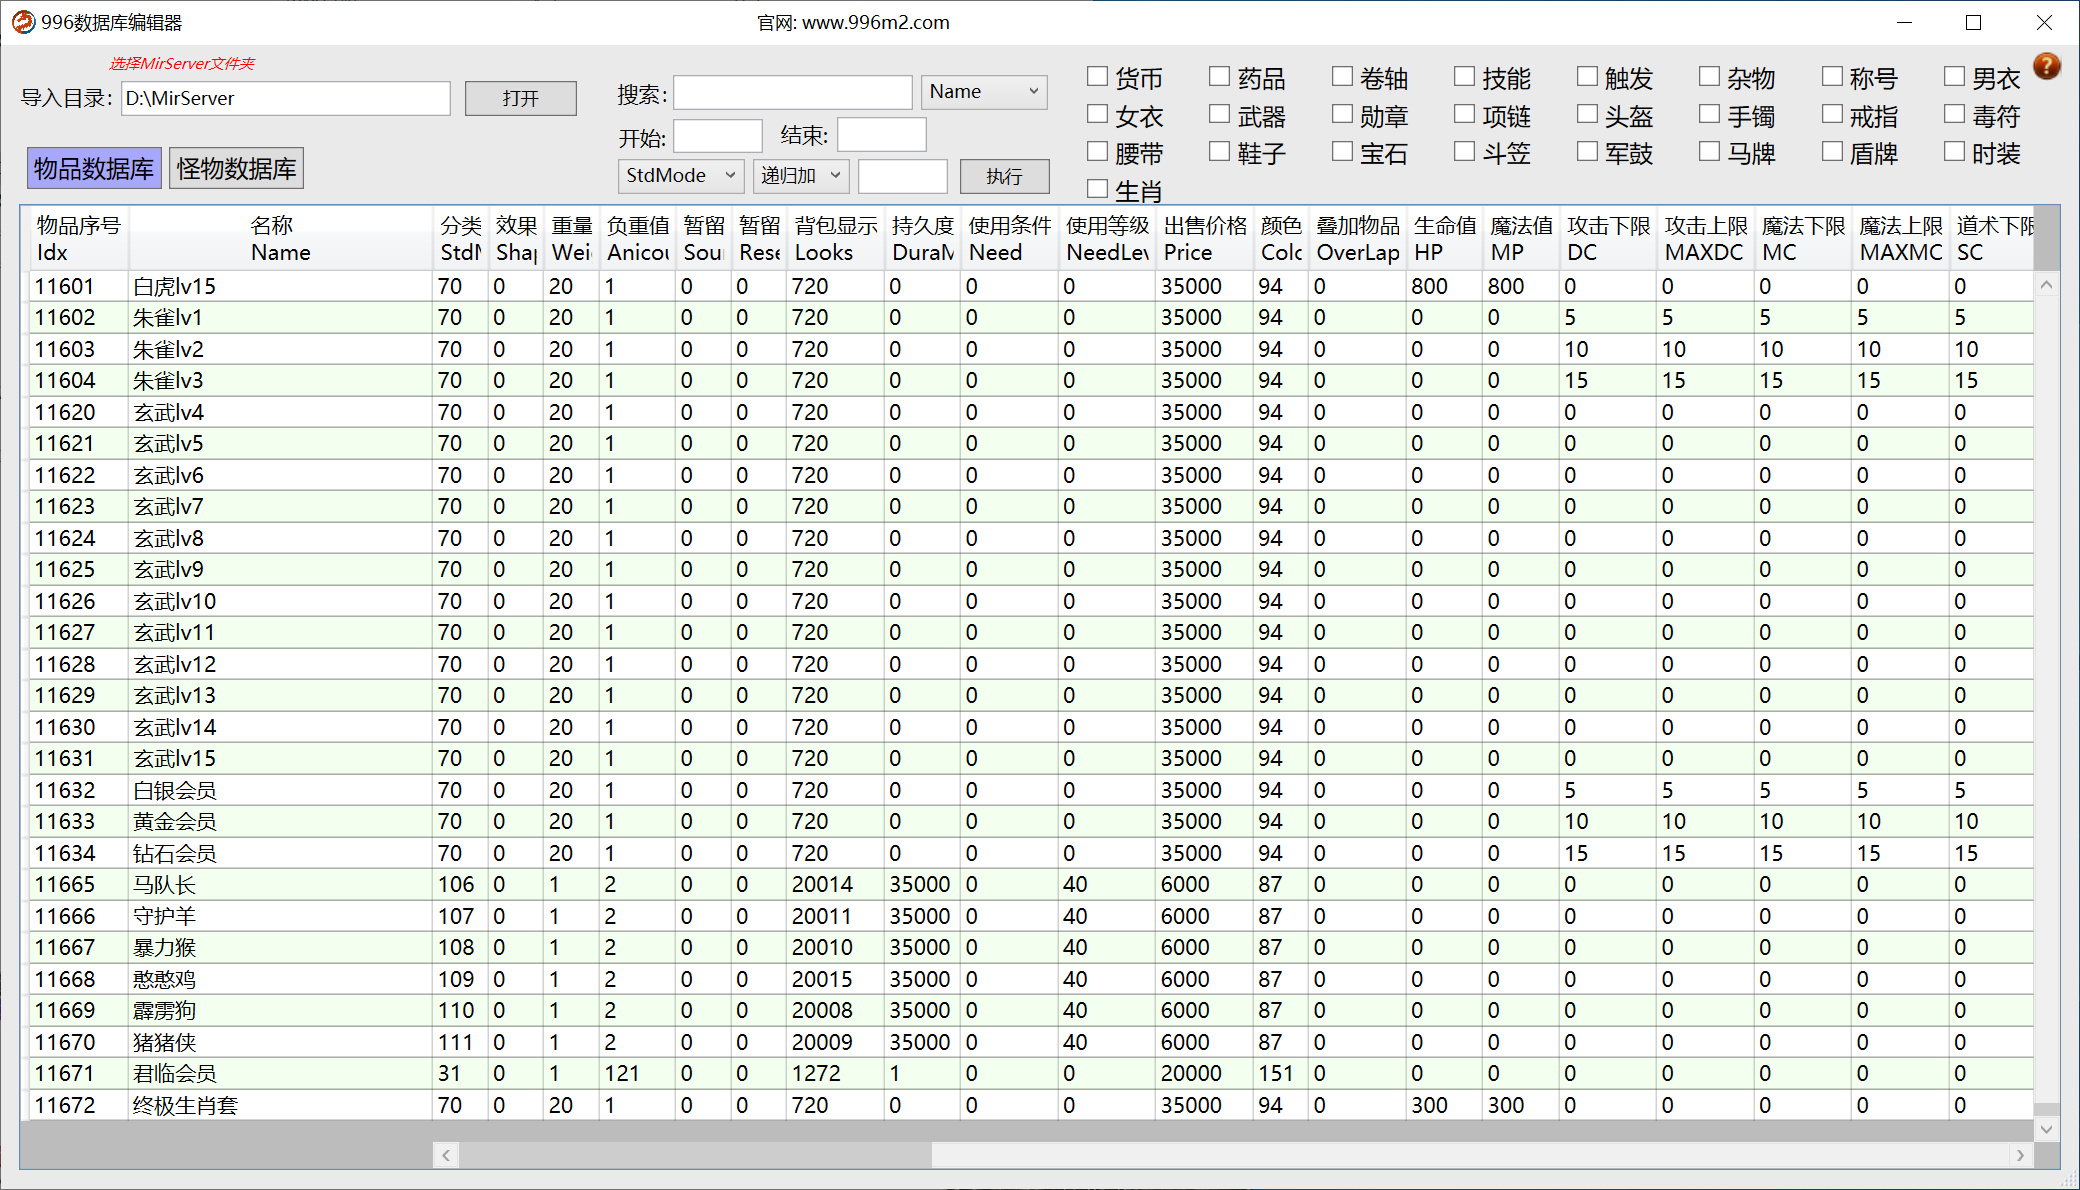Click the 导入目录 path input field
Screen dimensions: 2080x1190
tap(286, 98)
